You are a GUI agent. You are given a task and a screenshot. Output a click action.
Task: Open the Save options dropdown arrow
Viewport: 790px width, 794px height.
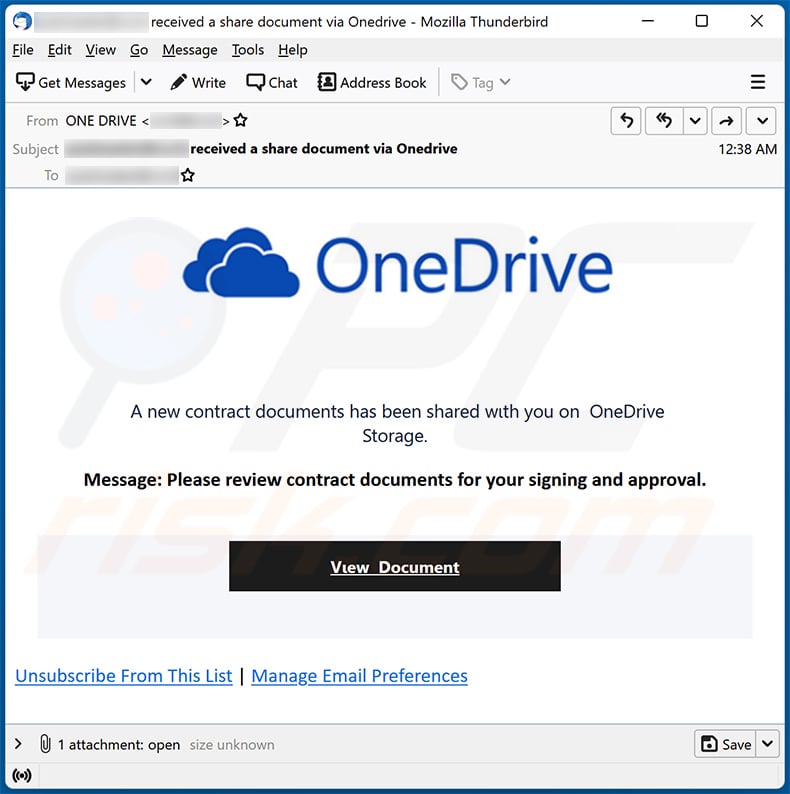pos(768,744)
